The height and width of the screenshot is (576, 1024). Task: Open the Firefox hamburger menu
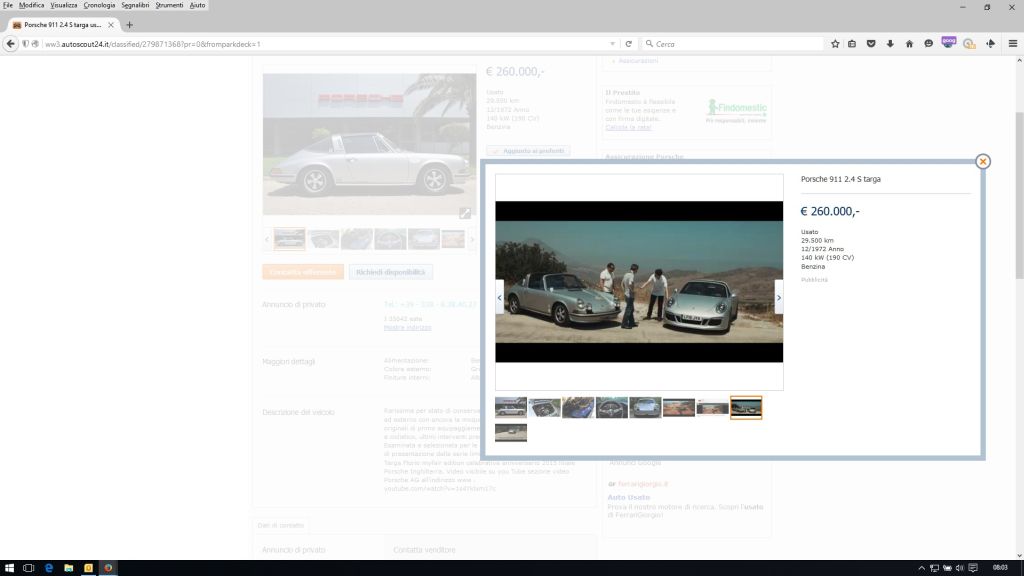(1013, 44)
